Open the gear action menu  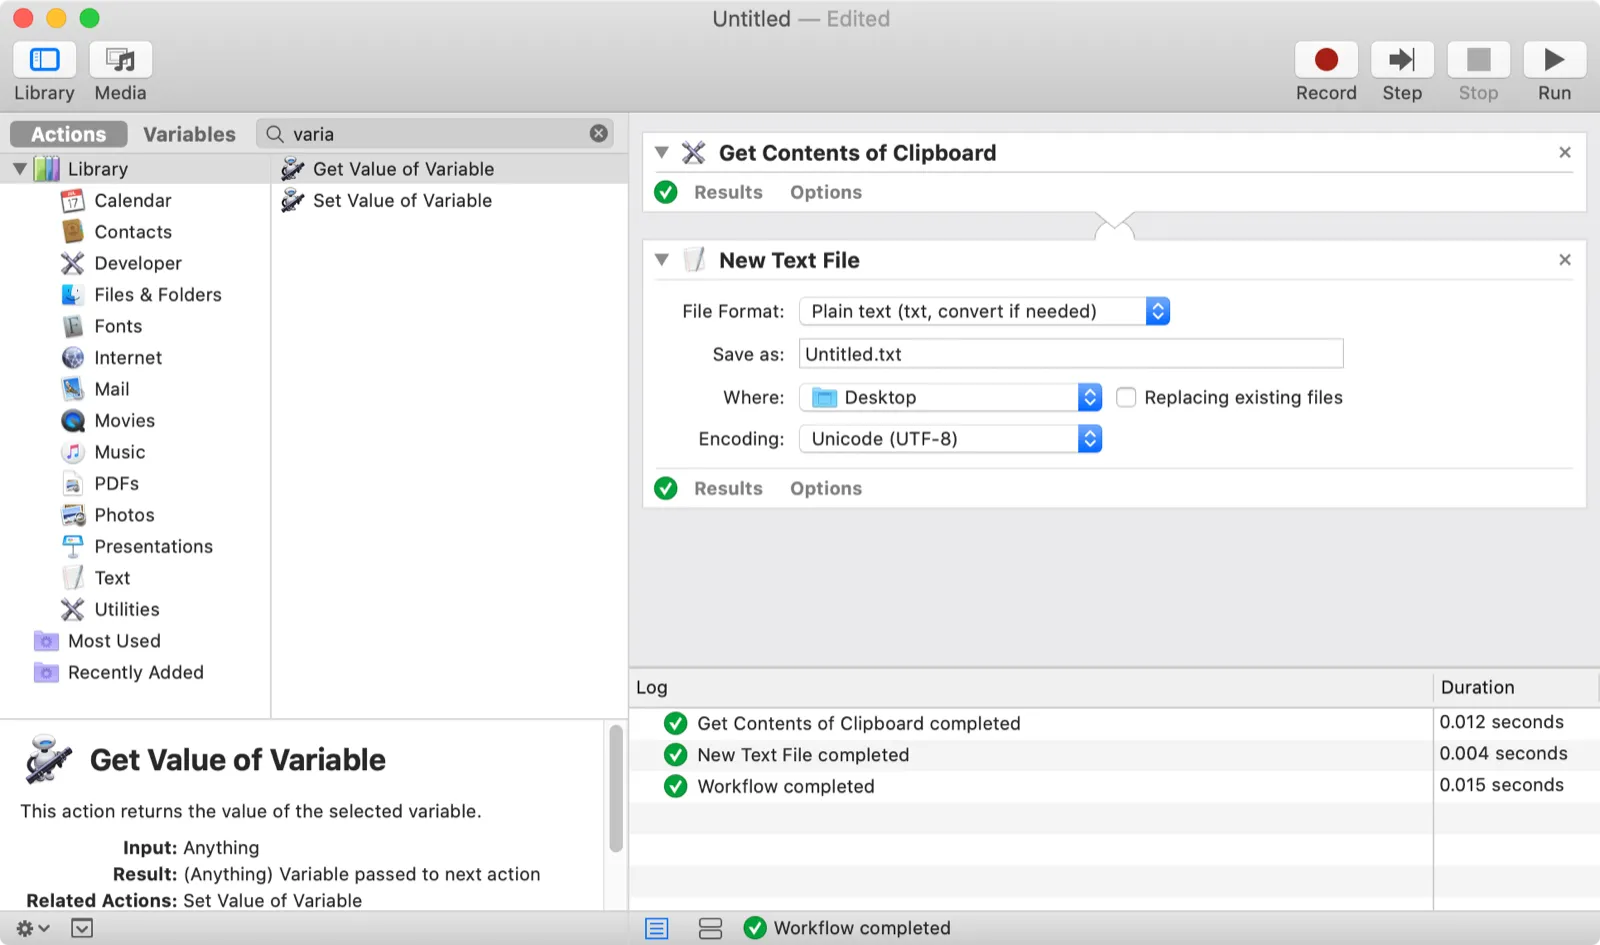pos(32,928)
